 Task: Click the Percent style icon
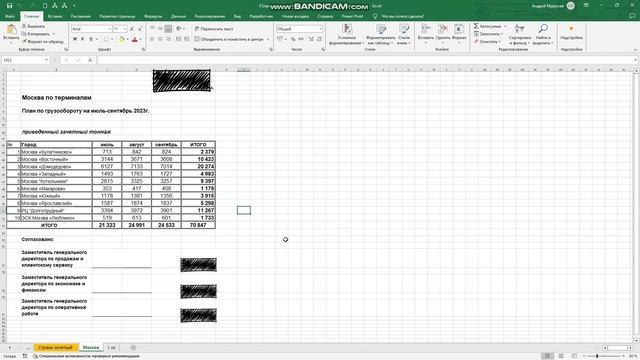[293, 39]
